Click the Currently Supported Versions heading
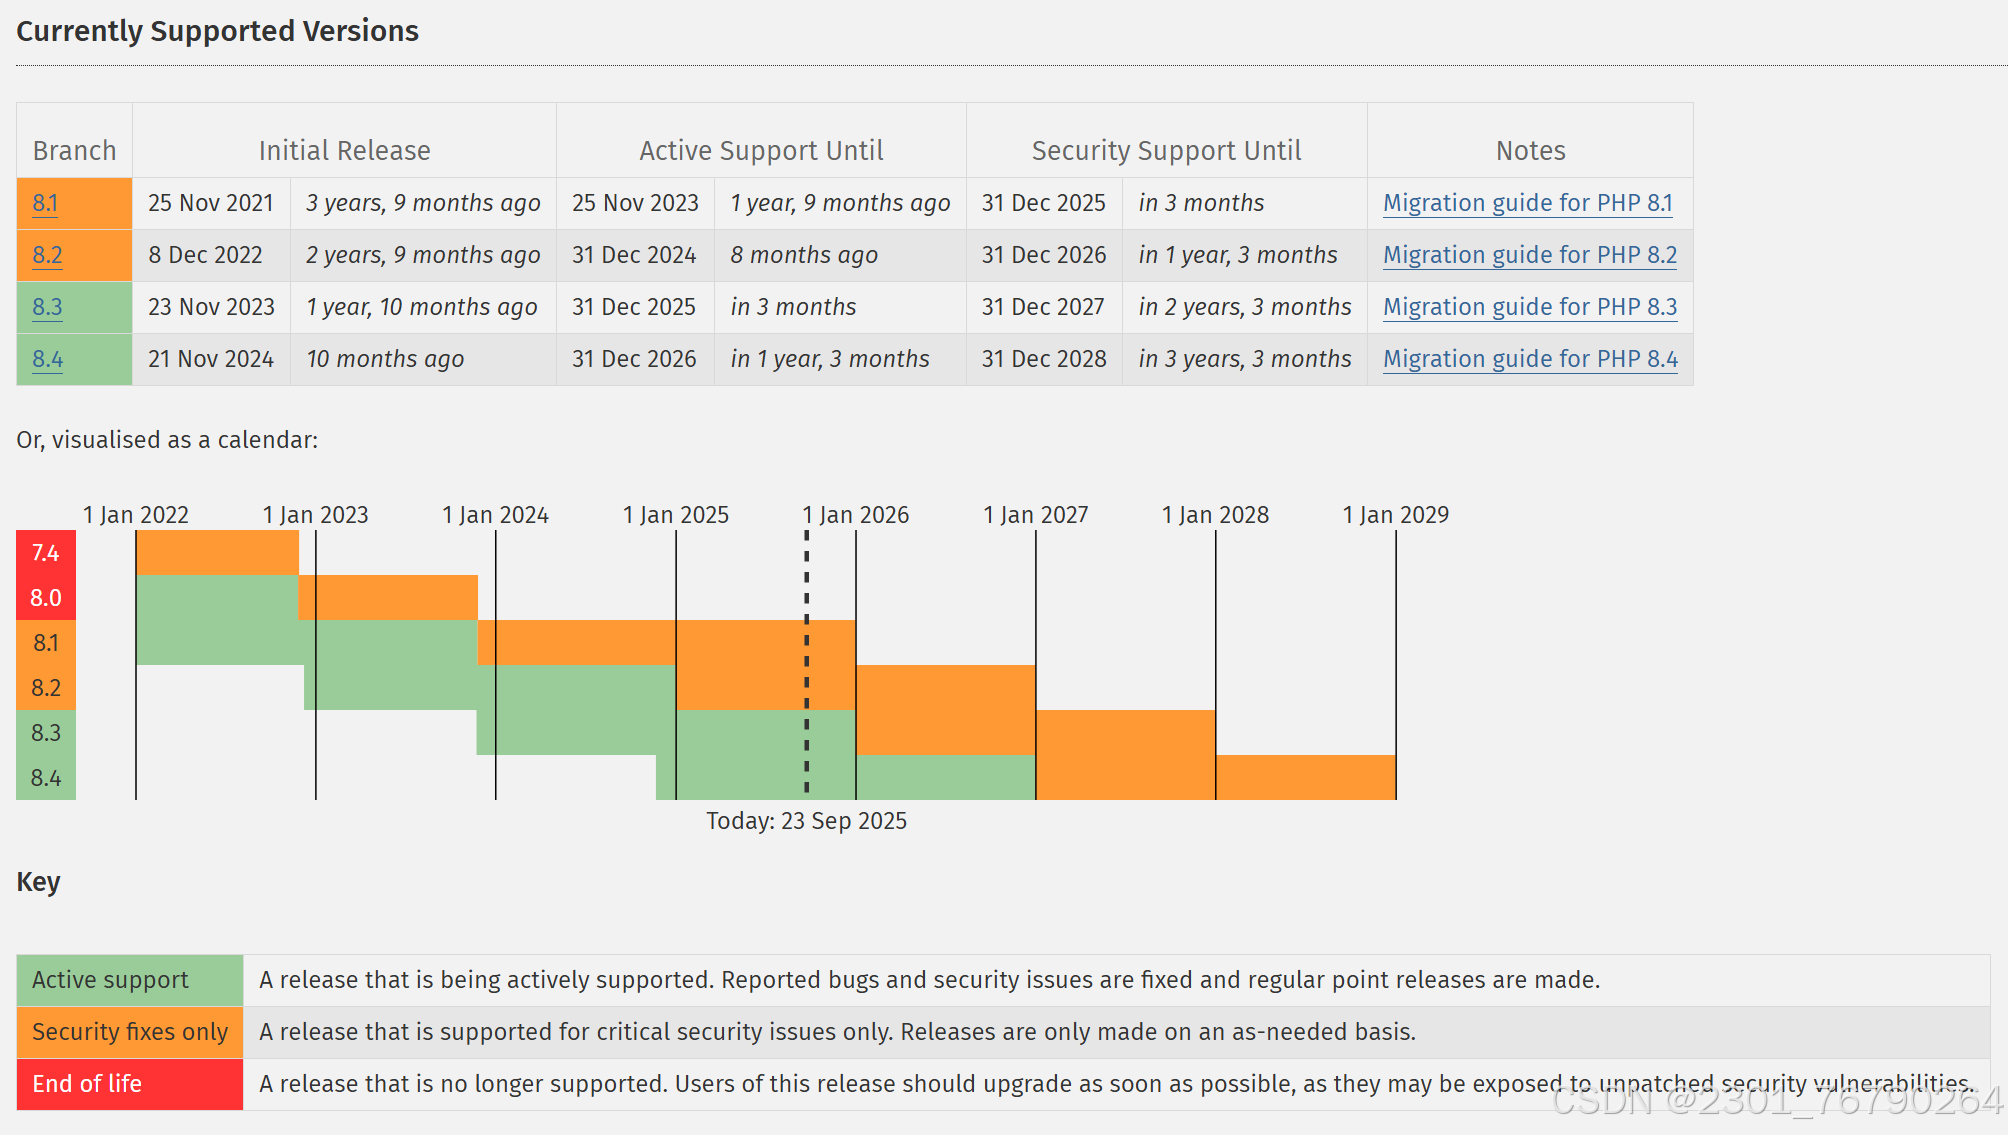This screenshot has width=2008, height=1135. 217,31
